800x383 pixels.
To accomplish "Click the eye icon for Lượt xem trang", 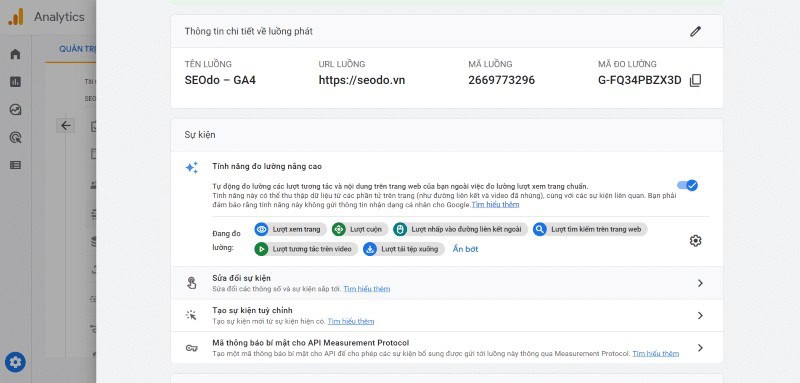I will [x=261, y=229].
